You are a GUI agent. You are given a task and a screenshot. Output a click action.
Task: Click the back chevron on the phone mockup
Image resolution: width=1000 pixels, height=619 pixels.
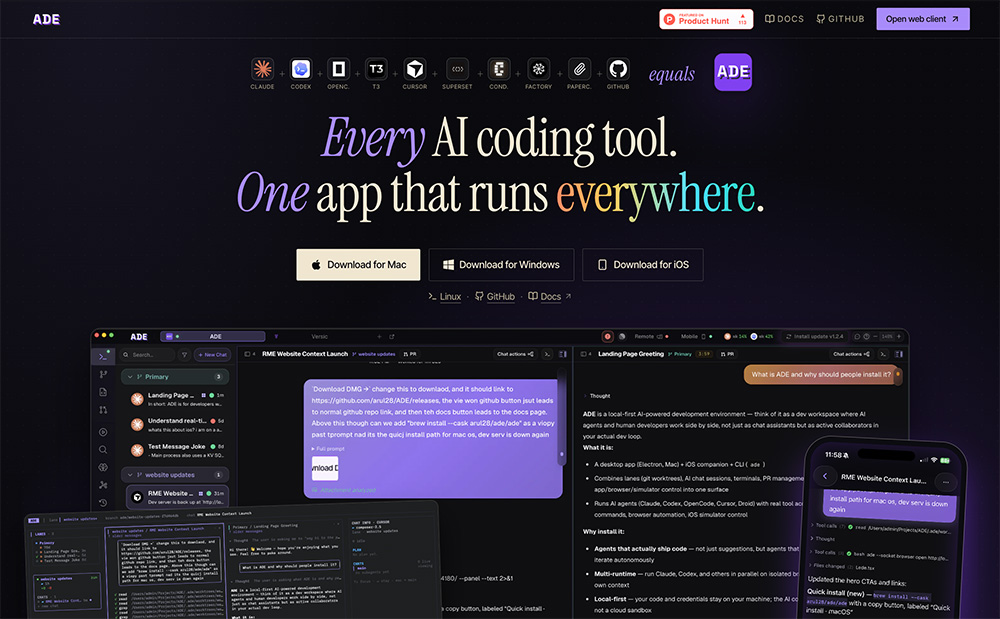pos(825,476)
